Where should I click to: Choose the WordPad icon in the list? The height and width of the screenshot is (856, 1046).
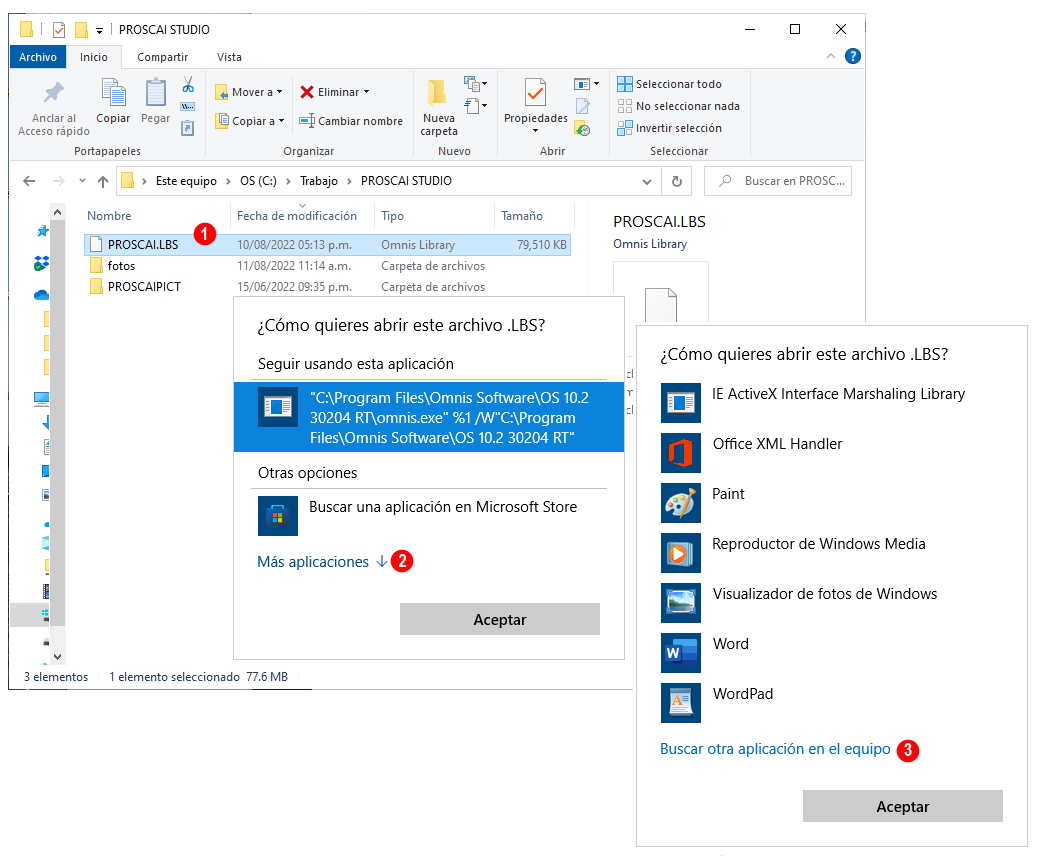pyautogui.click(x=680, y=703)
